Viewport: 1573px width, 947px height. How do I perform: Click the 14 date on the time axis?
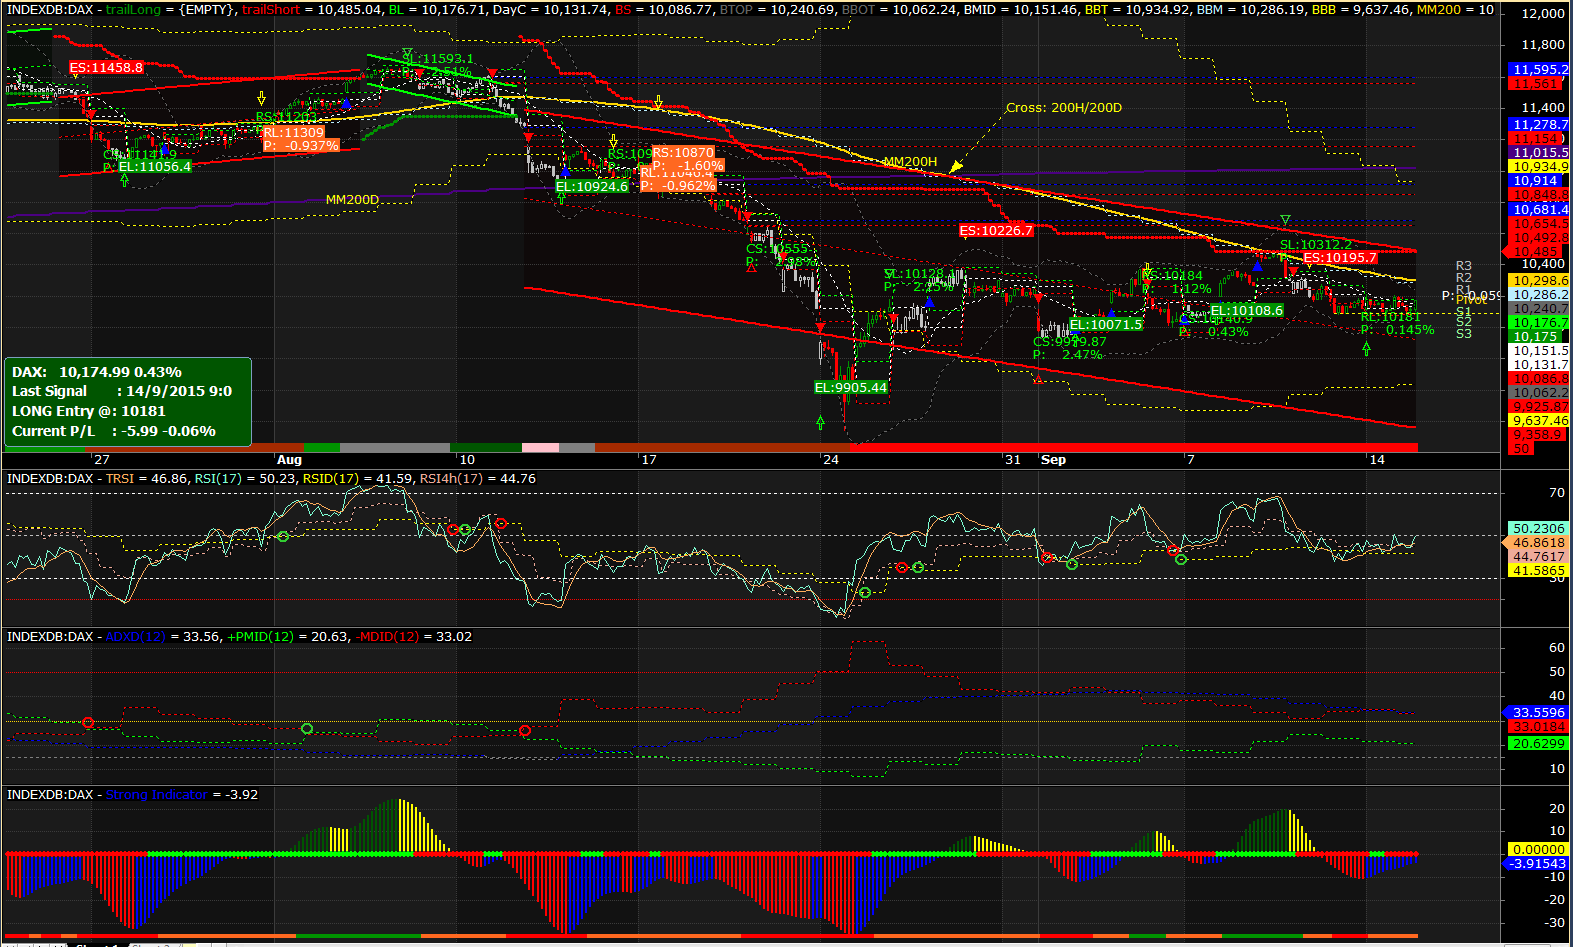[1377, 460]
